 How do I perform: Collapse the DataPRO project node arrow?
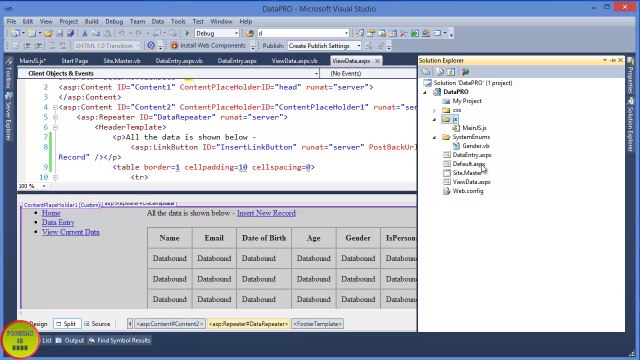coord(425,92)
